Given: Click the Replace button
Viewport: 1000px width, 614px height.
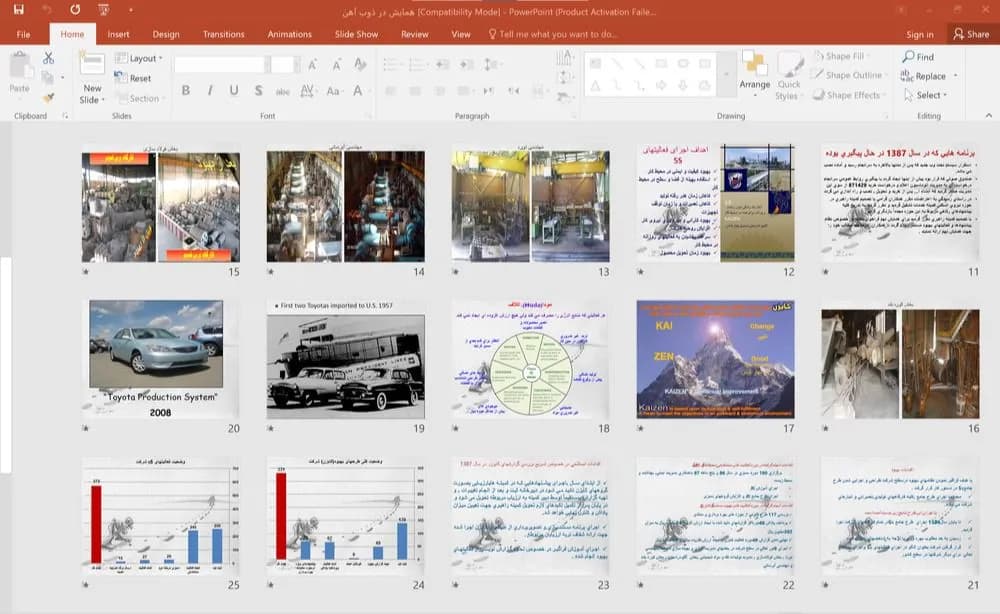Looking at the screenshot, I should (x=924, y=76).
